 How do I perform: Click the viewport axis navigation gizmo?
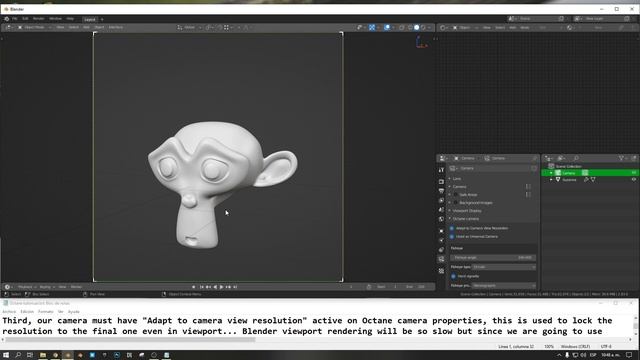coord(421,42)
